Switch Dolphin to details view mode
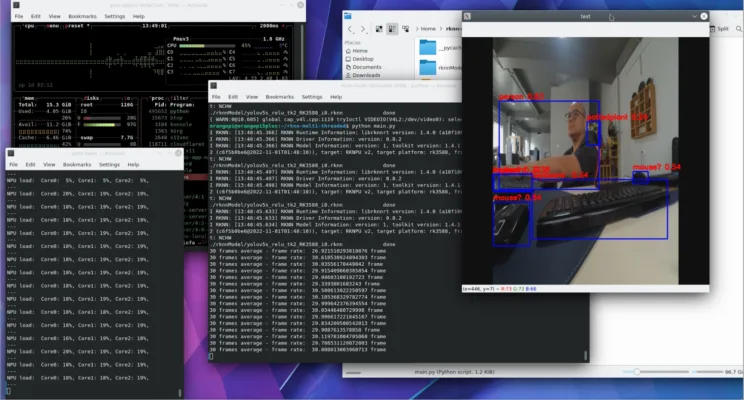This screenshot has height=400, width=744. coord(405,29)
